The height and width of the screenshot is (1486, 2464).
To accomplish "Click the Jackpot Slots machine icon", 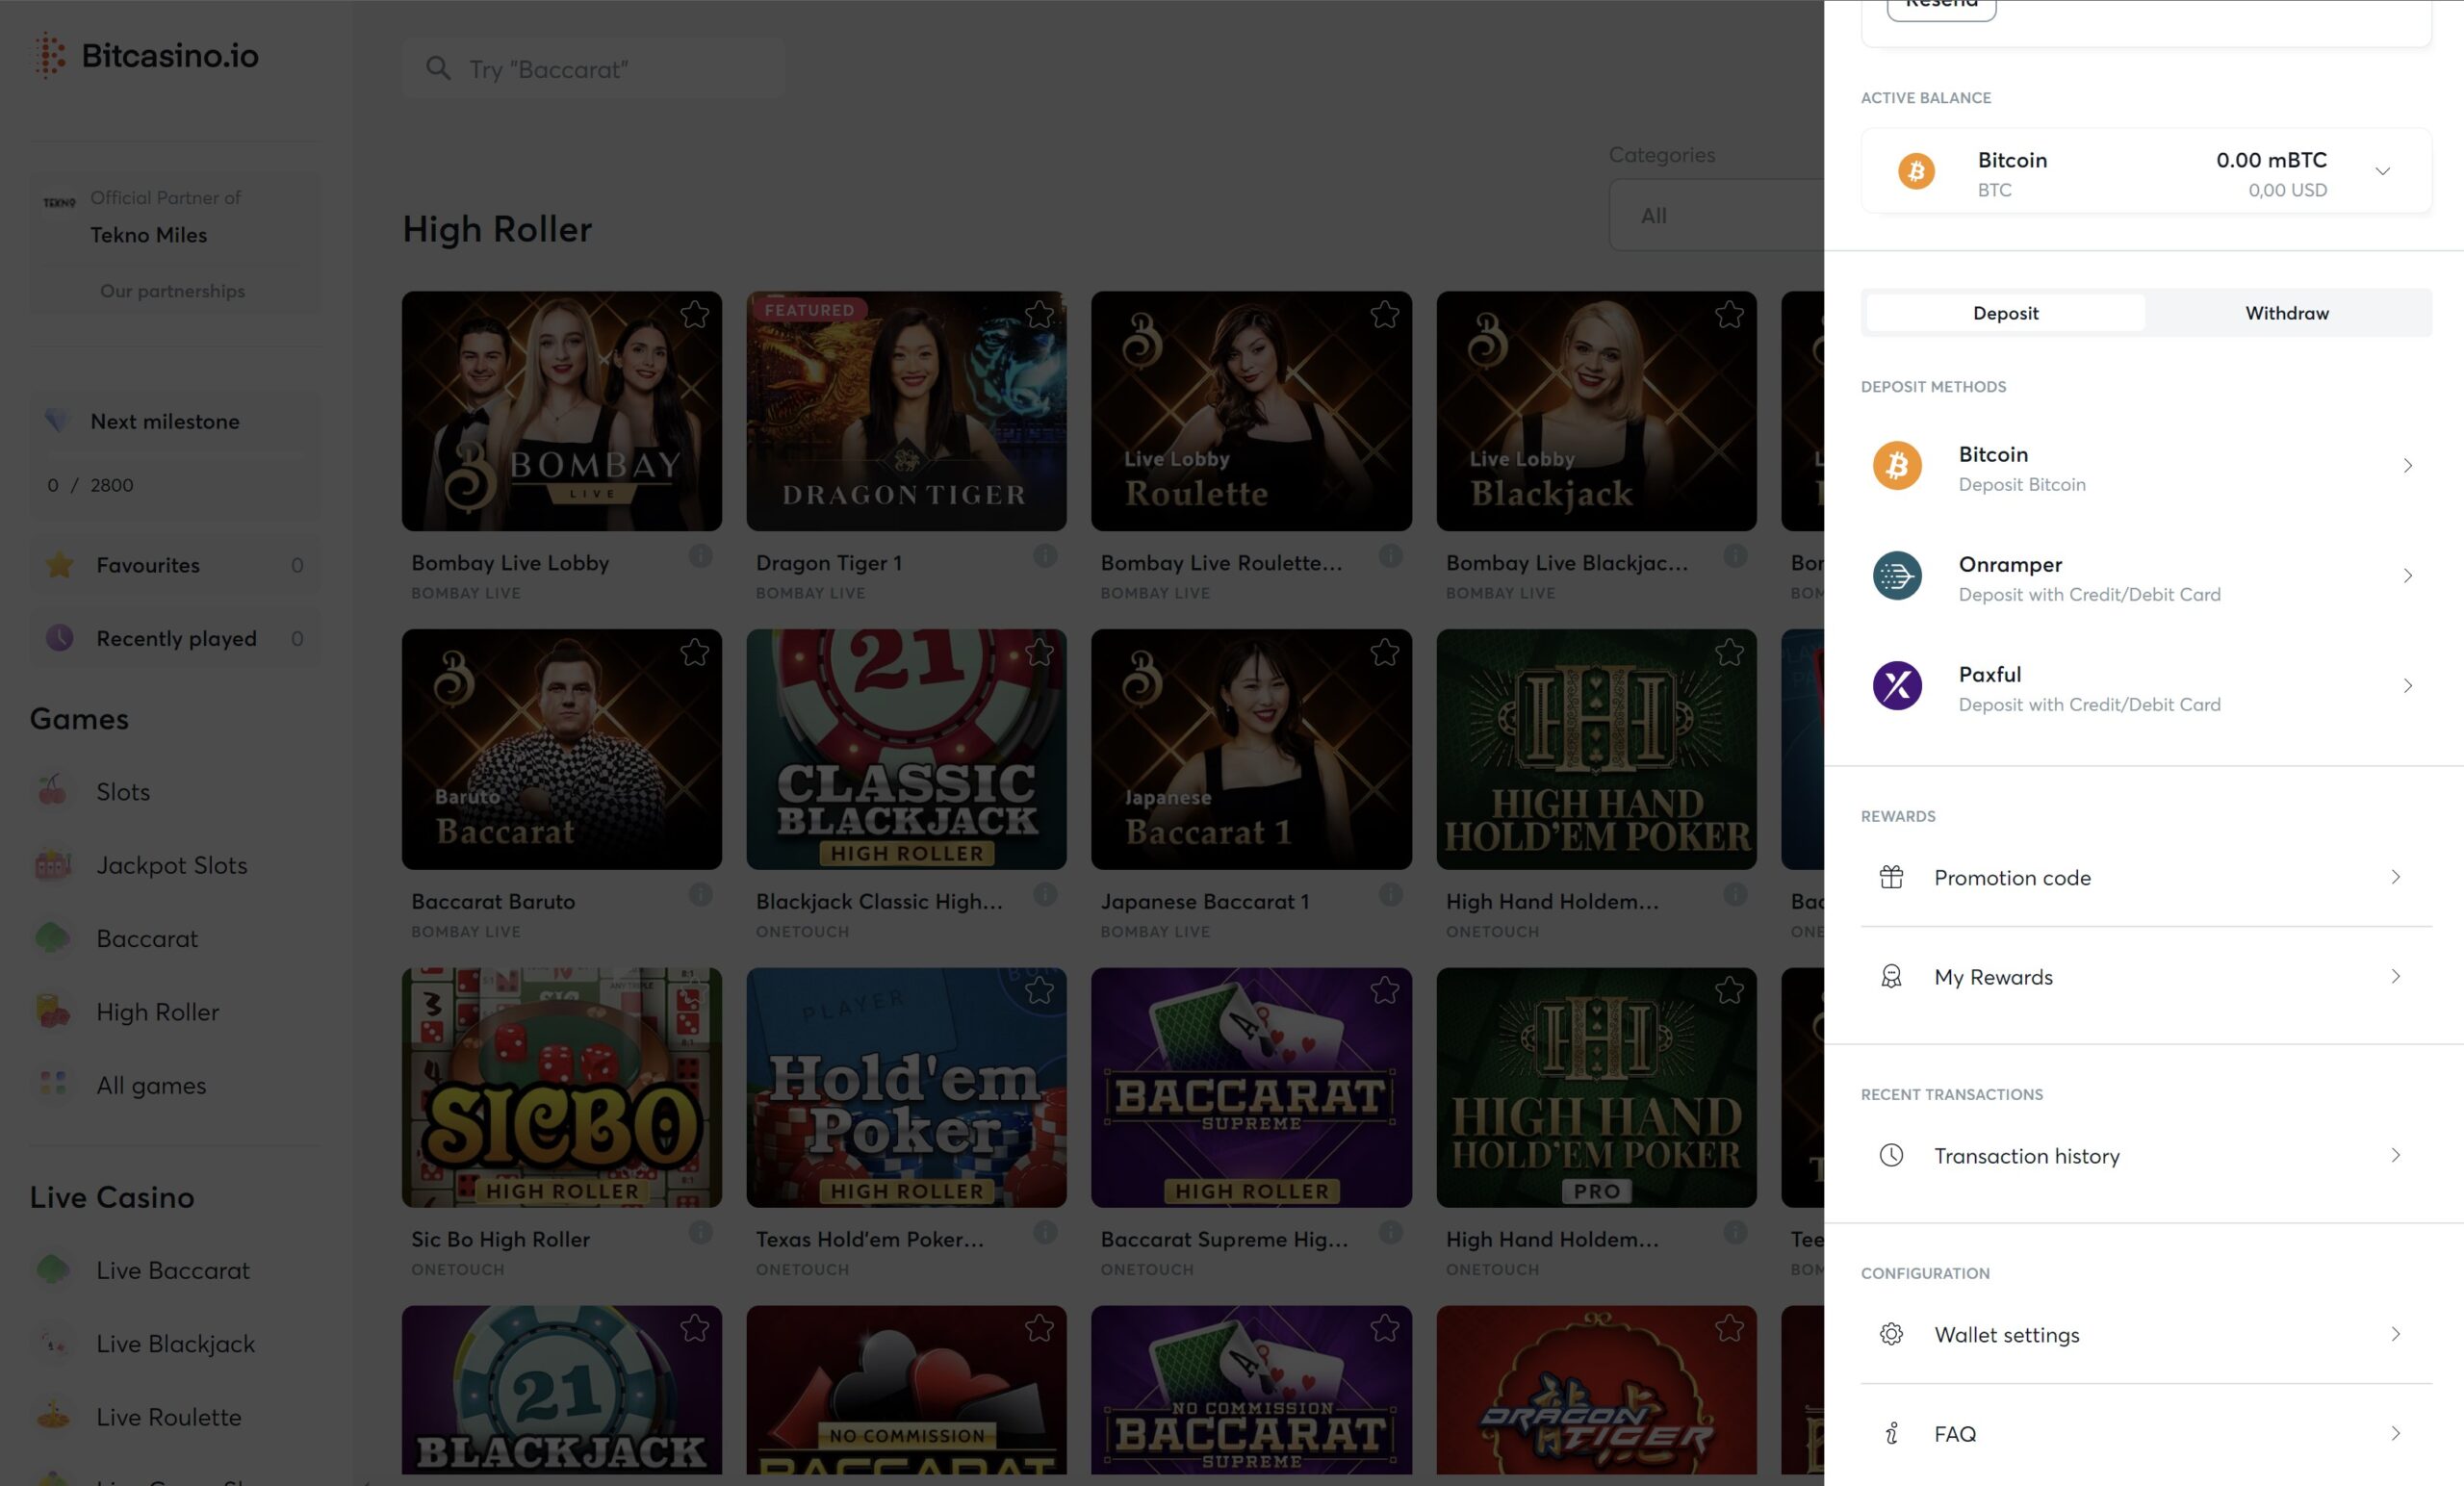I will coord(53,865).
